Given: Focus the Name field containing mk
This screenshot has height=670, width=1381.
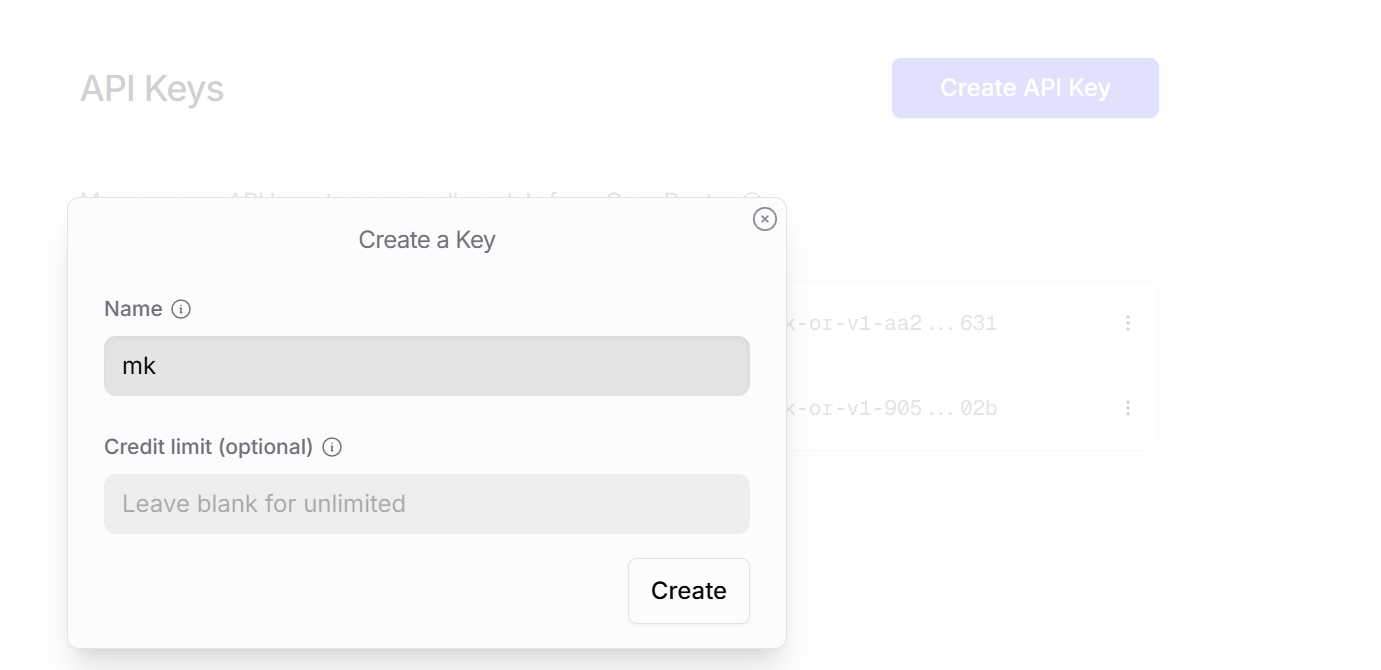Looking at the screenshot, I should click(x=427, y=366).
